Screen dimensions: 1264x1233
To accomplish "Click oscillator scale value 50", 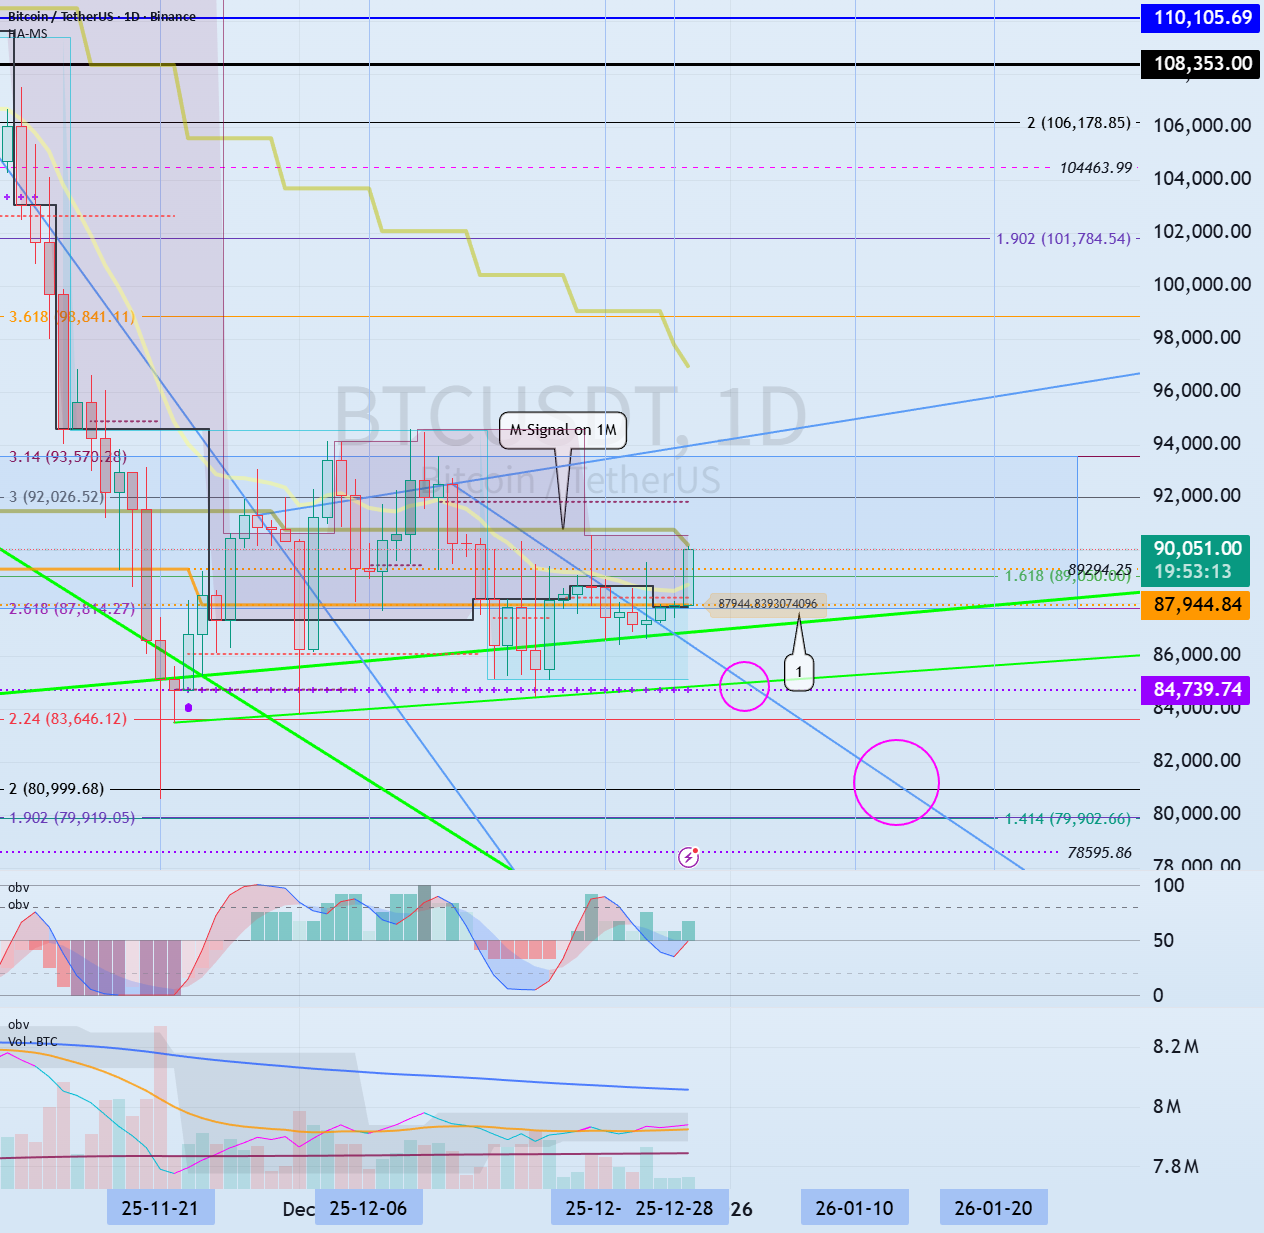I will click(x=1163, y=940).
